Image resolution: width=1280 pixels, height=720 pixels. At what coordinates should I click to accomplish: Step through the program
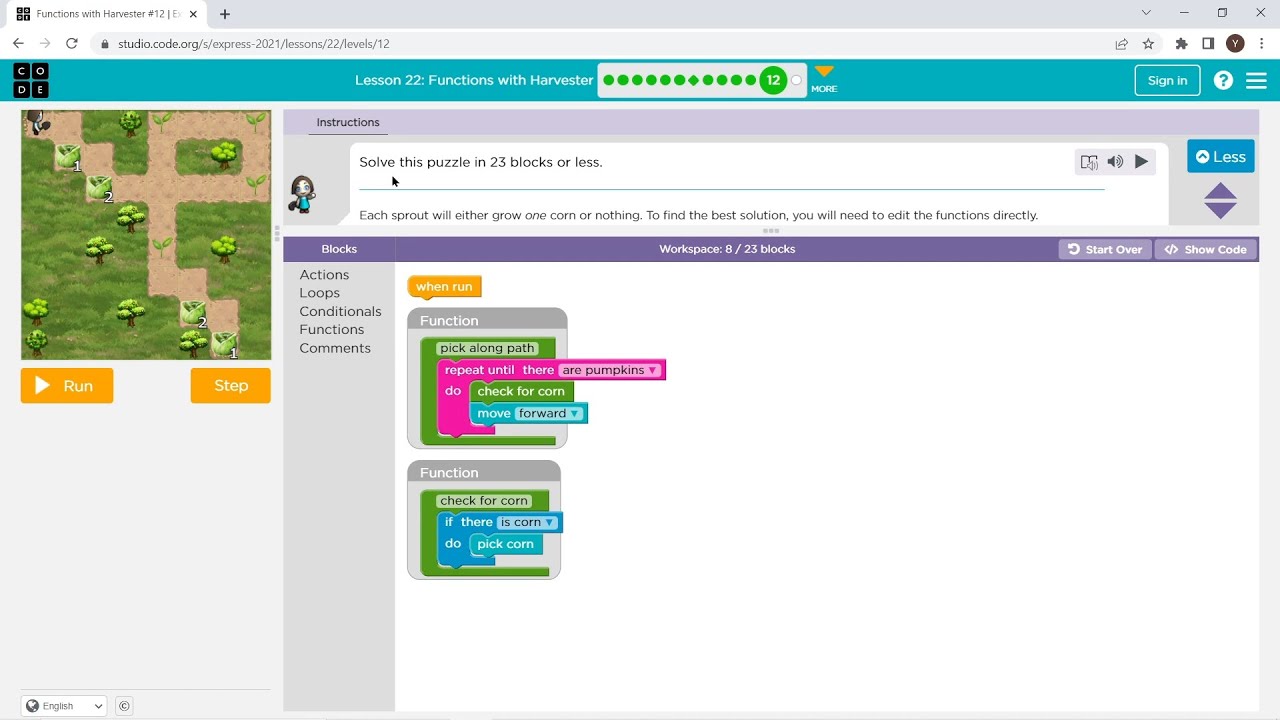[231, 386]
